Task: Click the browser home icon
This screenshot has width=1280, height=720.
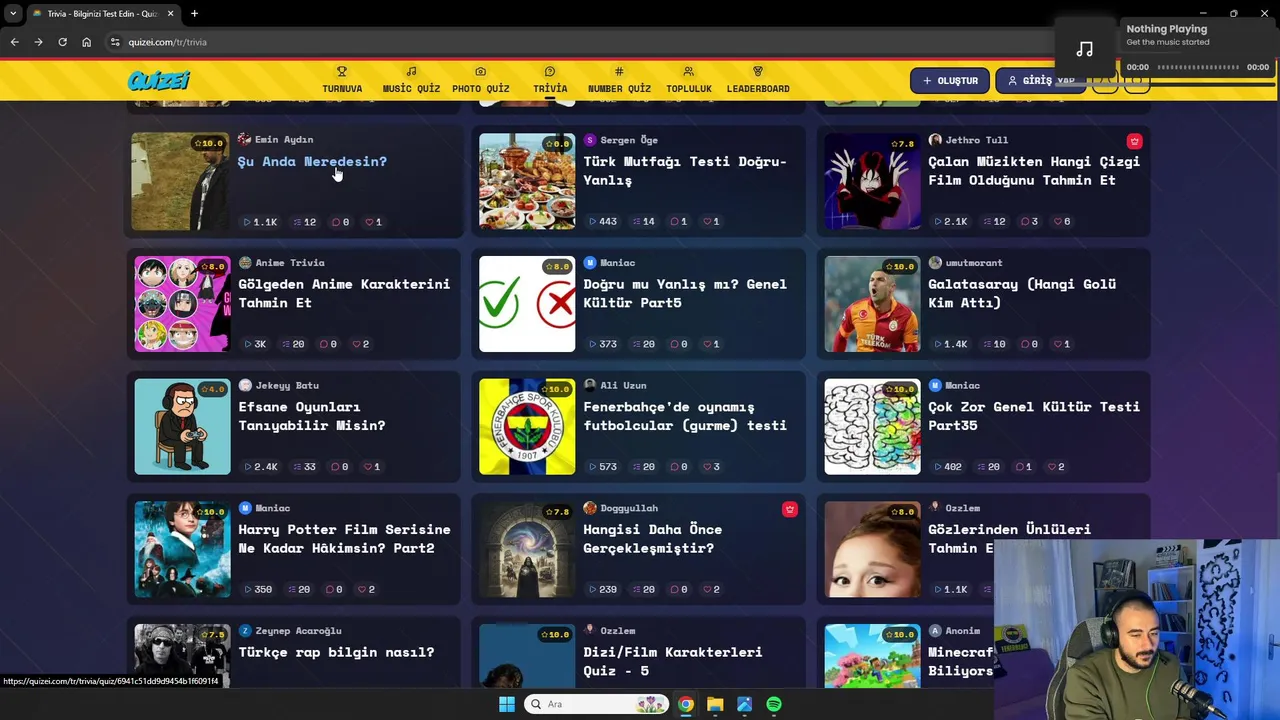Action: pyautogui.click(x=86, y=42)
